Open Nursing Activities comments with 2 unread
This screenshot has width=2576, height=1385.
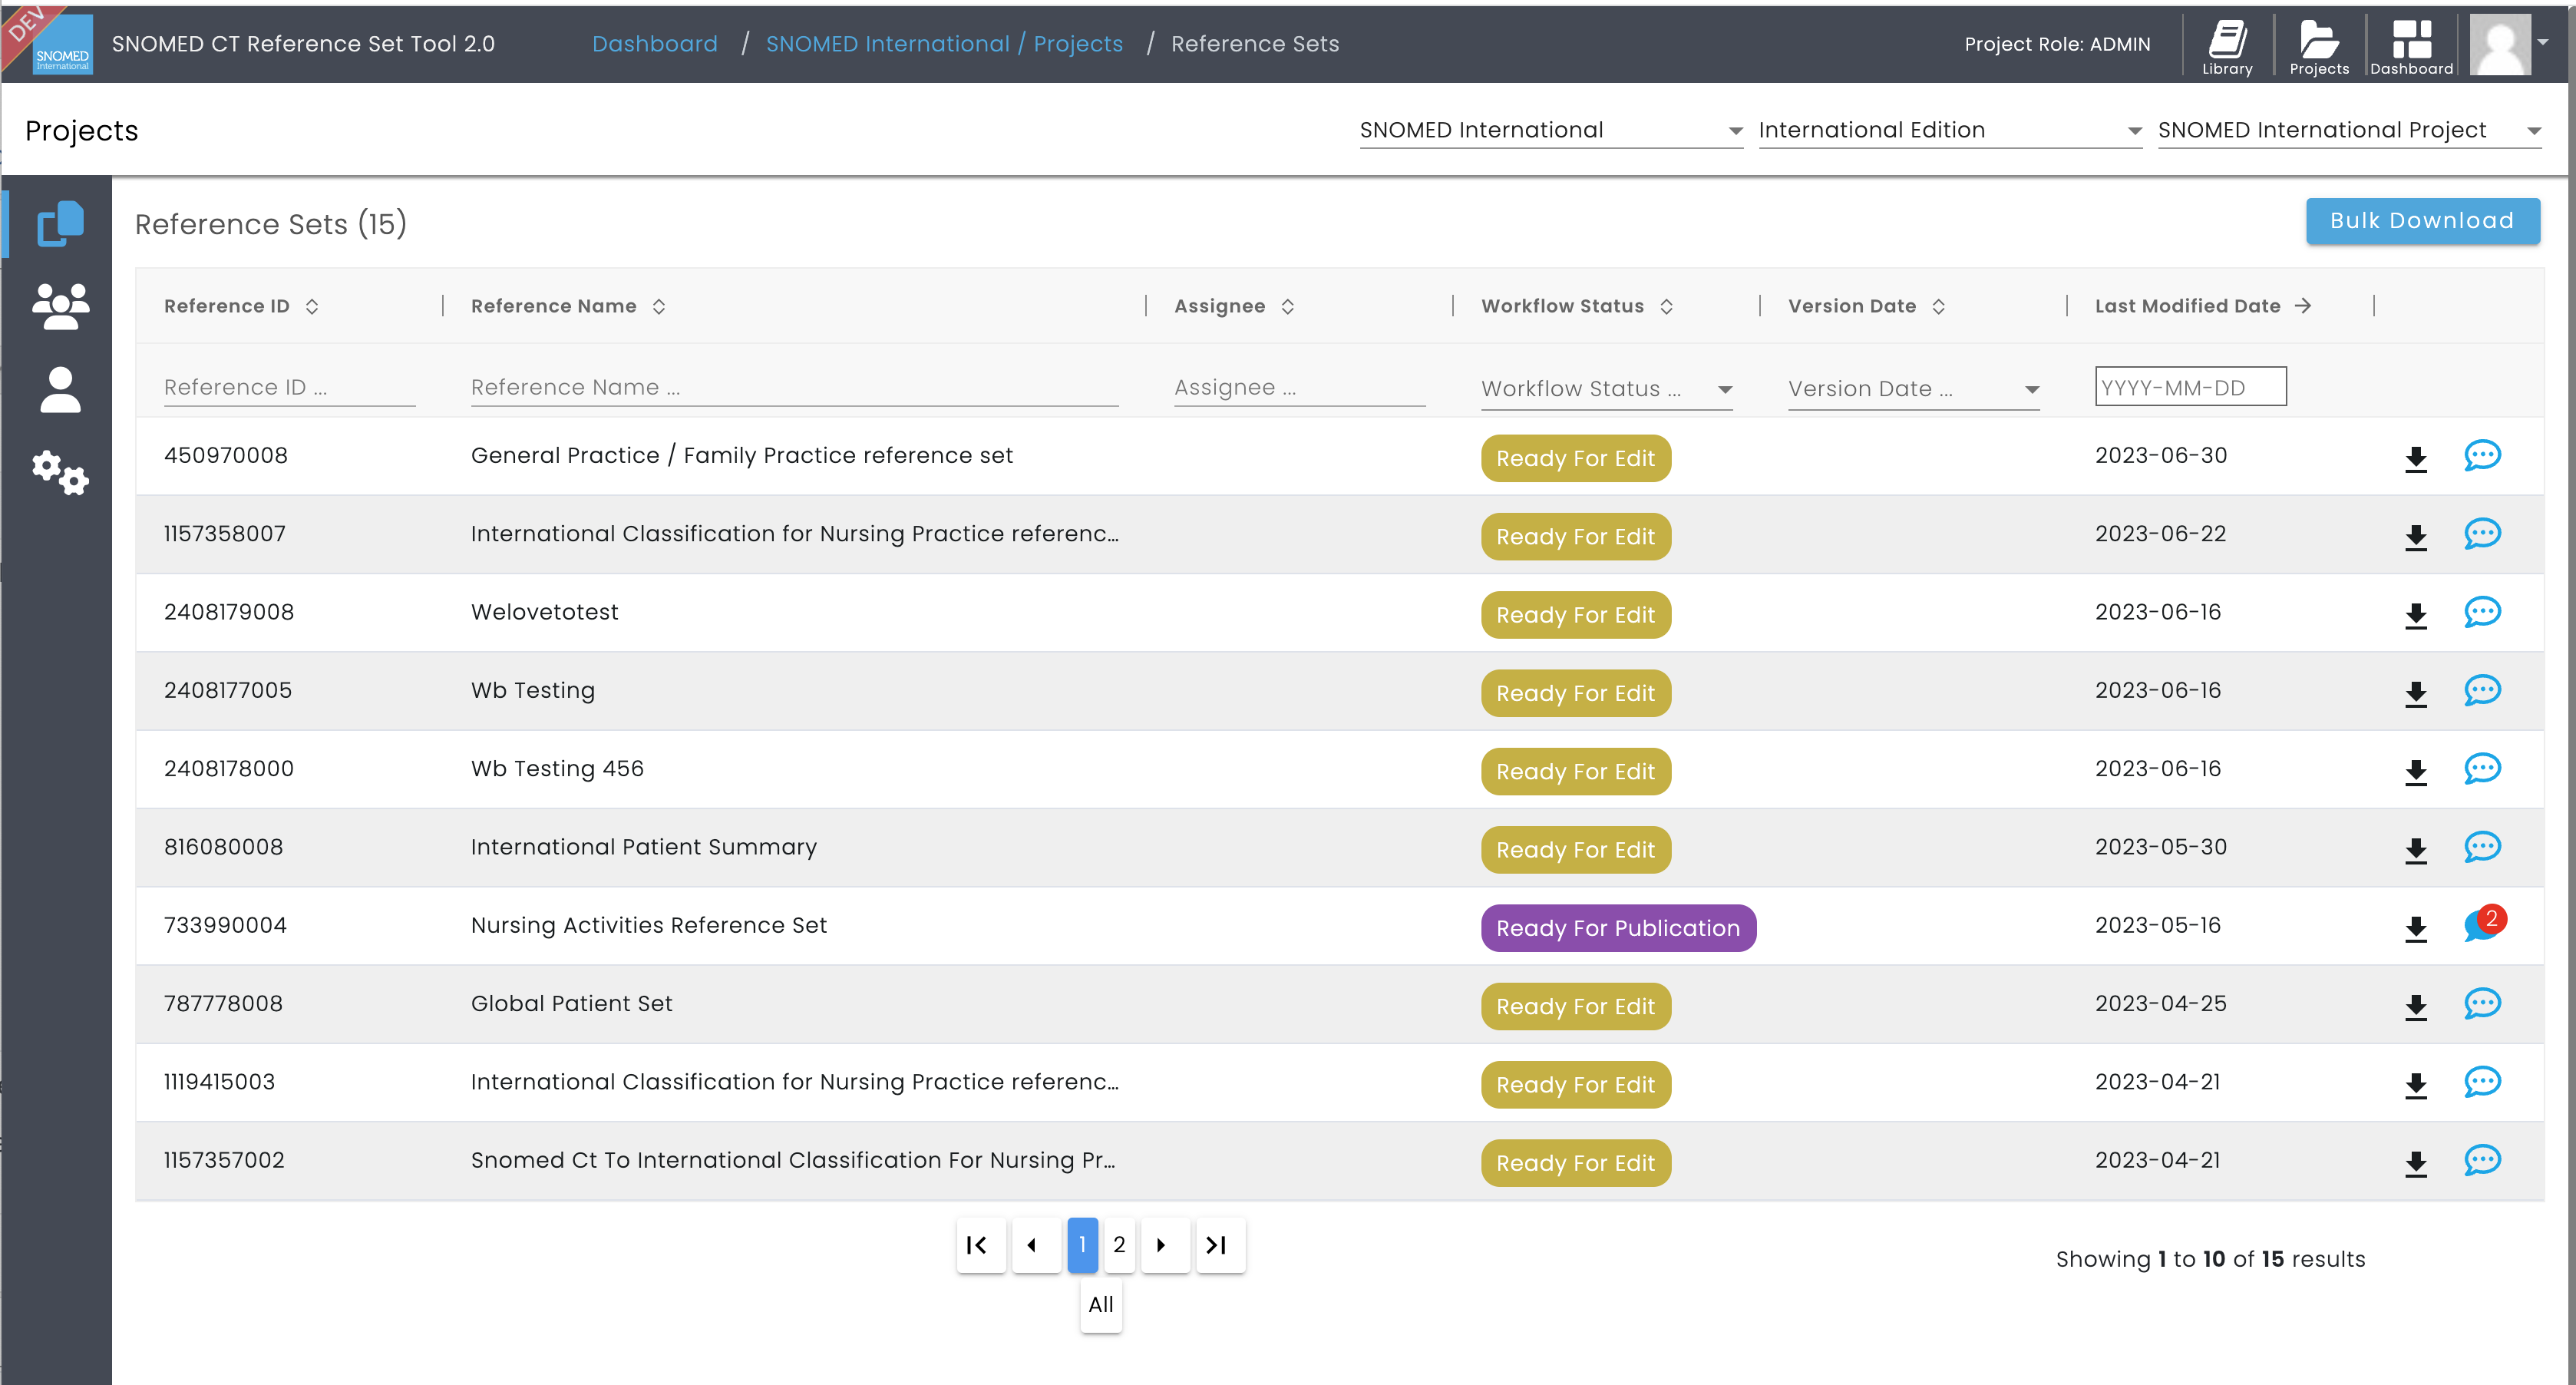click(x=2484, y=924)
